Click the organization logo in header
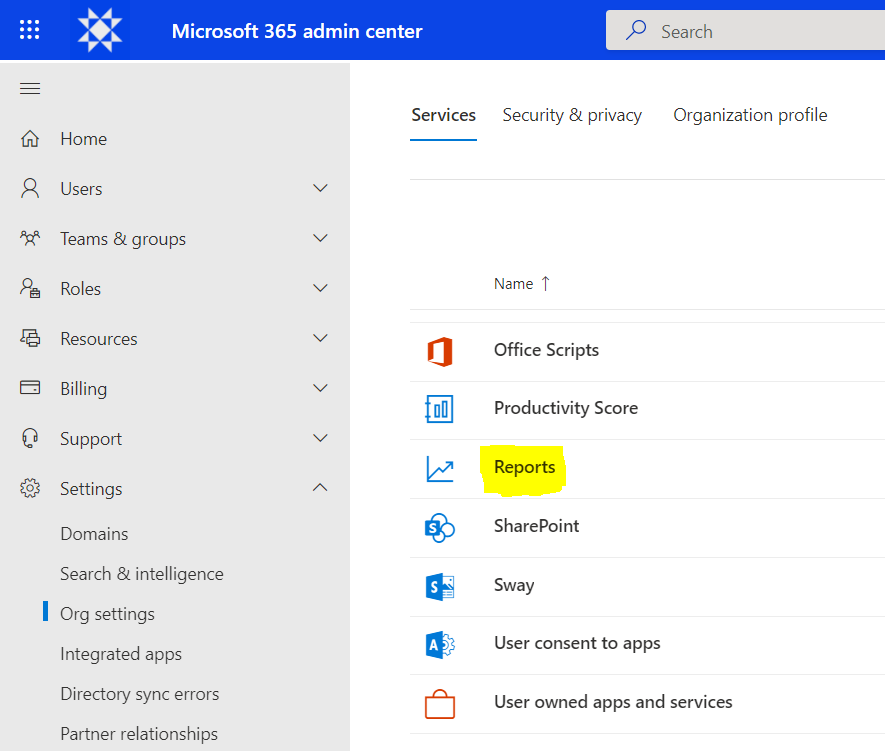 (x=100, y=30)
